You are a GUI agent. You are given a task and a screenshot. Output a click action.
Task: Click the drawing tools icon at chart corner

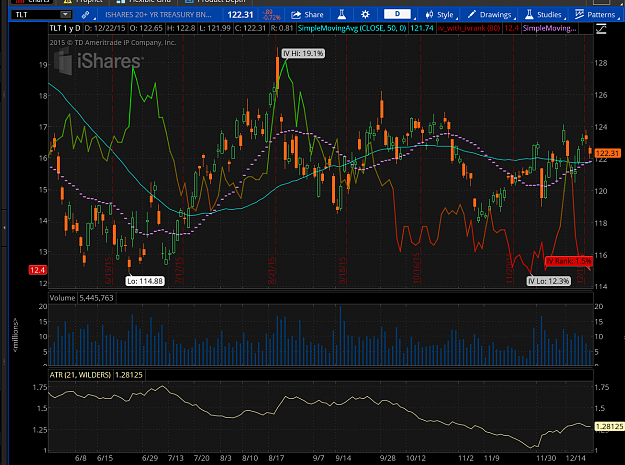pyautogui.click(x=601, y=29)
